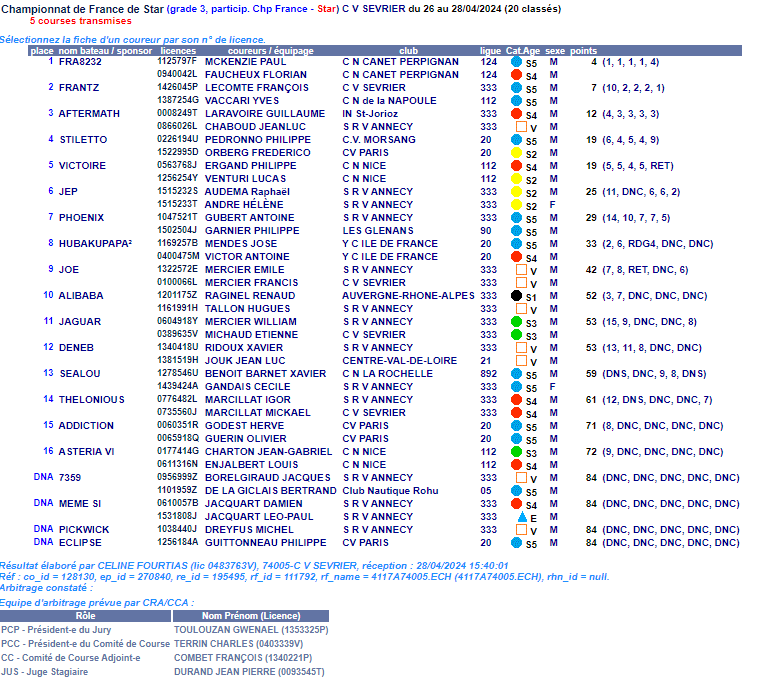Click black S1 circle for RAGINEL RENAUD
The width and height of the screenshot is (762, 685).
pyautogui.click(x=516, y=296)
